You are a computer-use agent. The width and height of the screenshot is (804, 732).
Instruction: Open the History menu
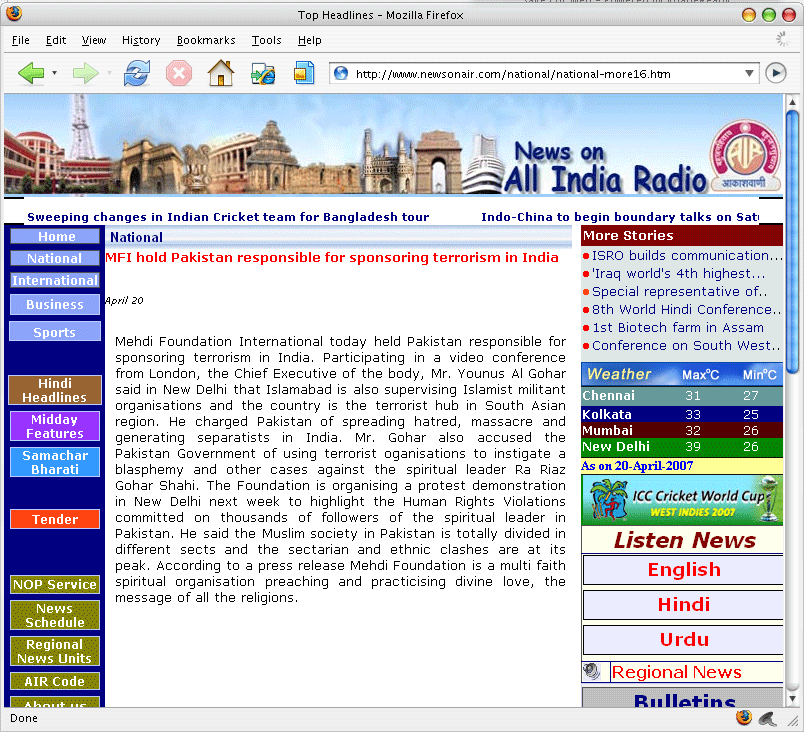(141, 40)
